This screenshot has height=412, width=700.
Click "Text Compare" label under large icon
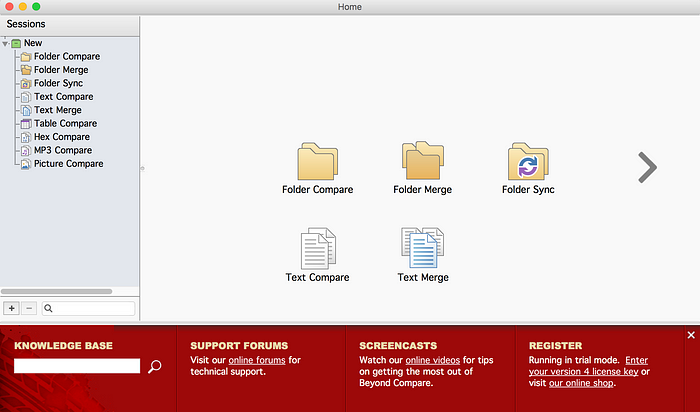(x=317, y=278)
